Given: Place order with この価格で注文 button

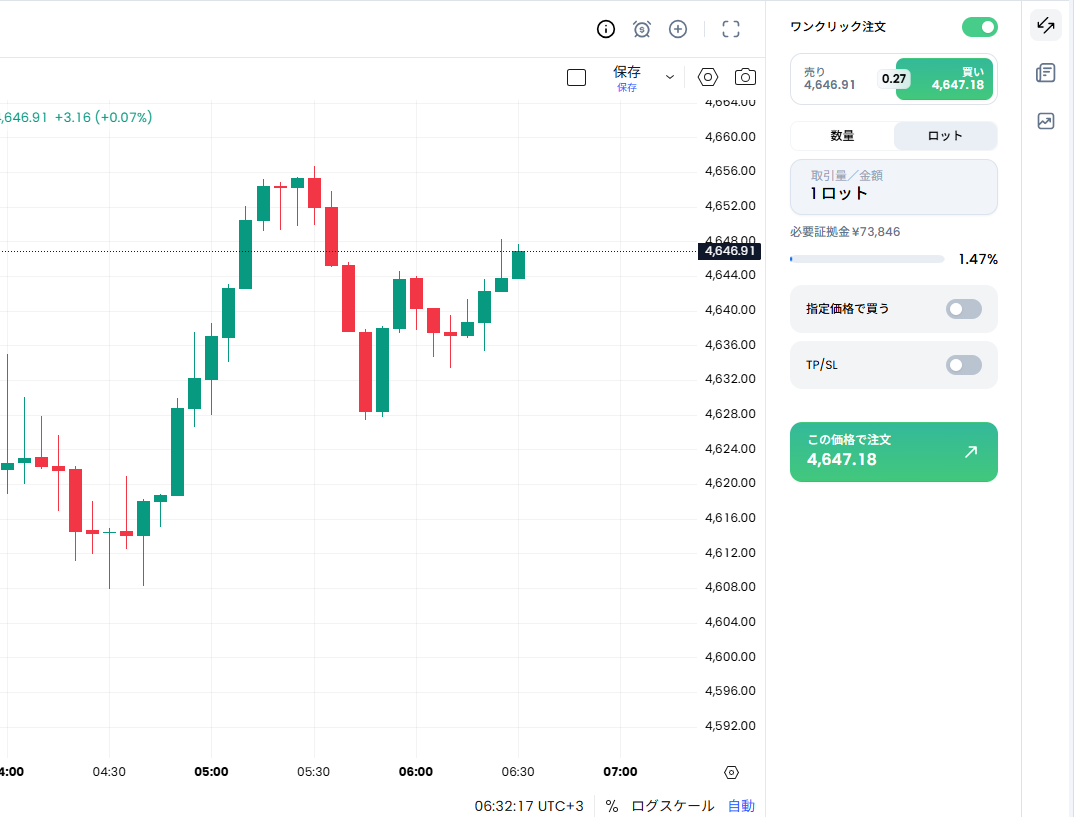Looking at the screenshot, I should pos(893,452).
